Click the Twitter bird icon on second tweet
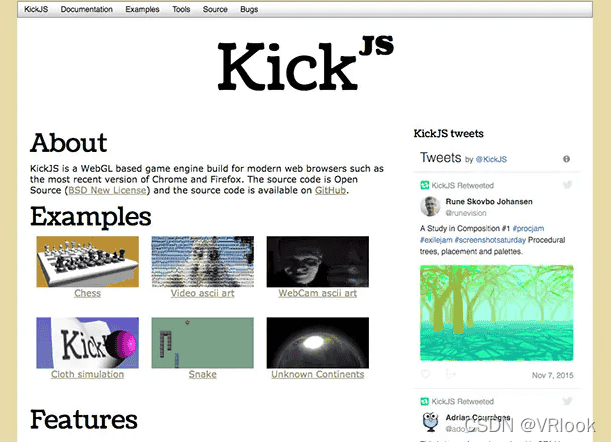Image resolution: width=611 pixels, height=442 pixels. (567, 400)
